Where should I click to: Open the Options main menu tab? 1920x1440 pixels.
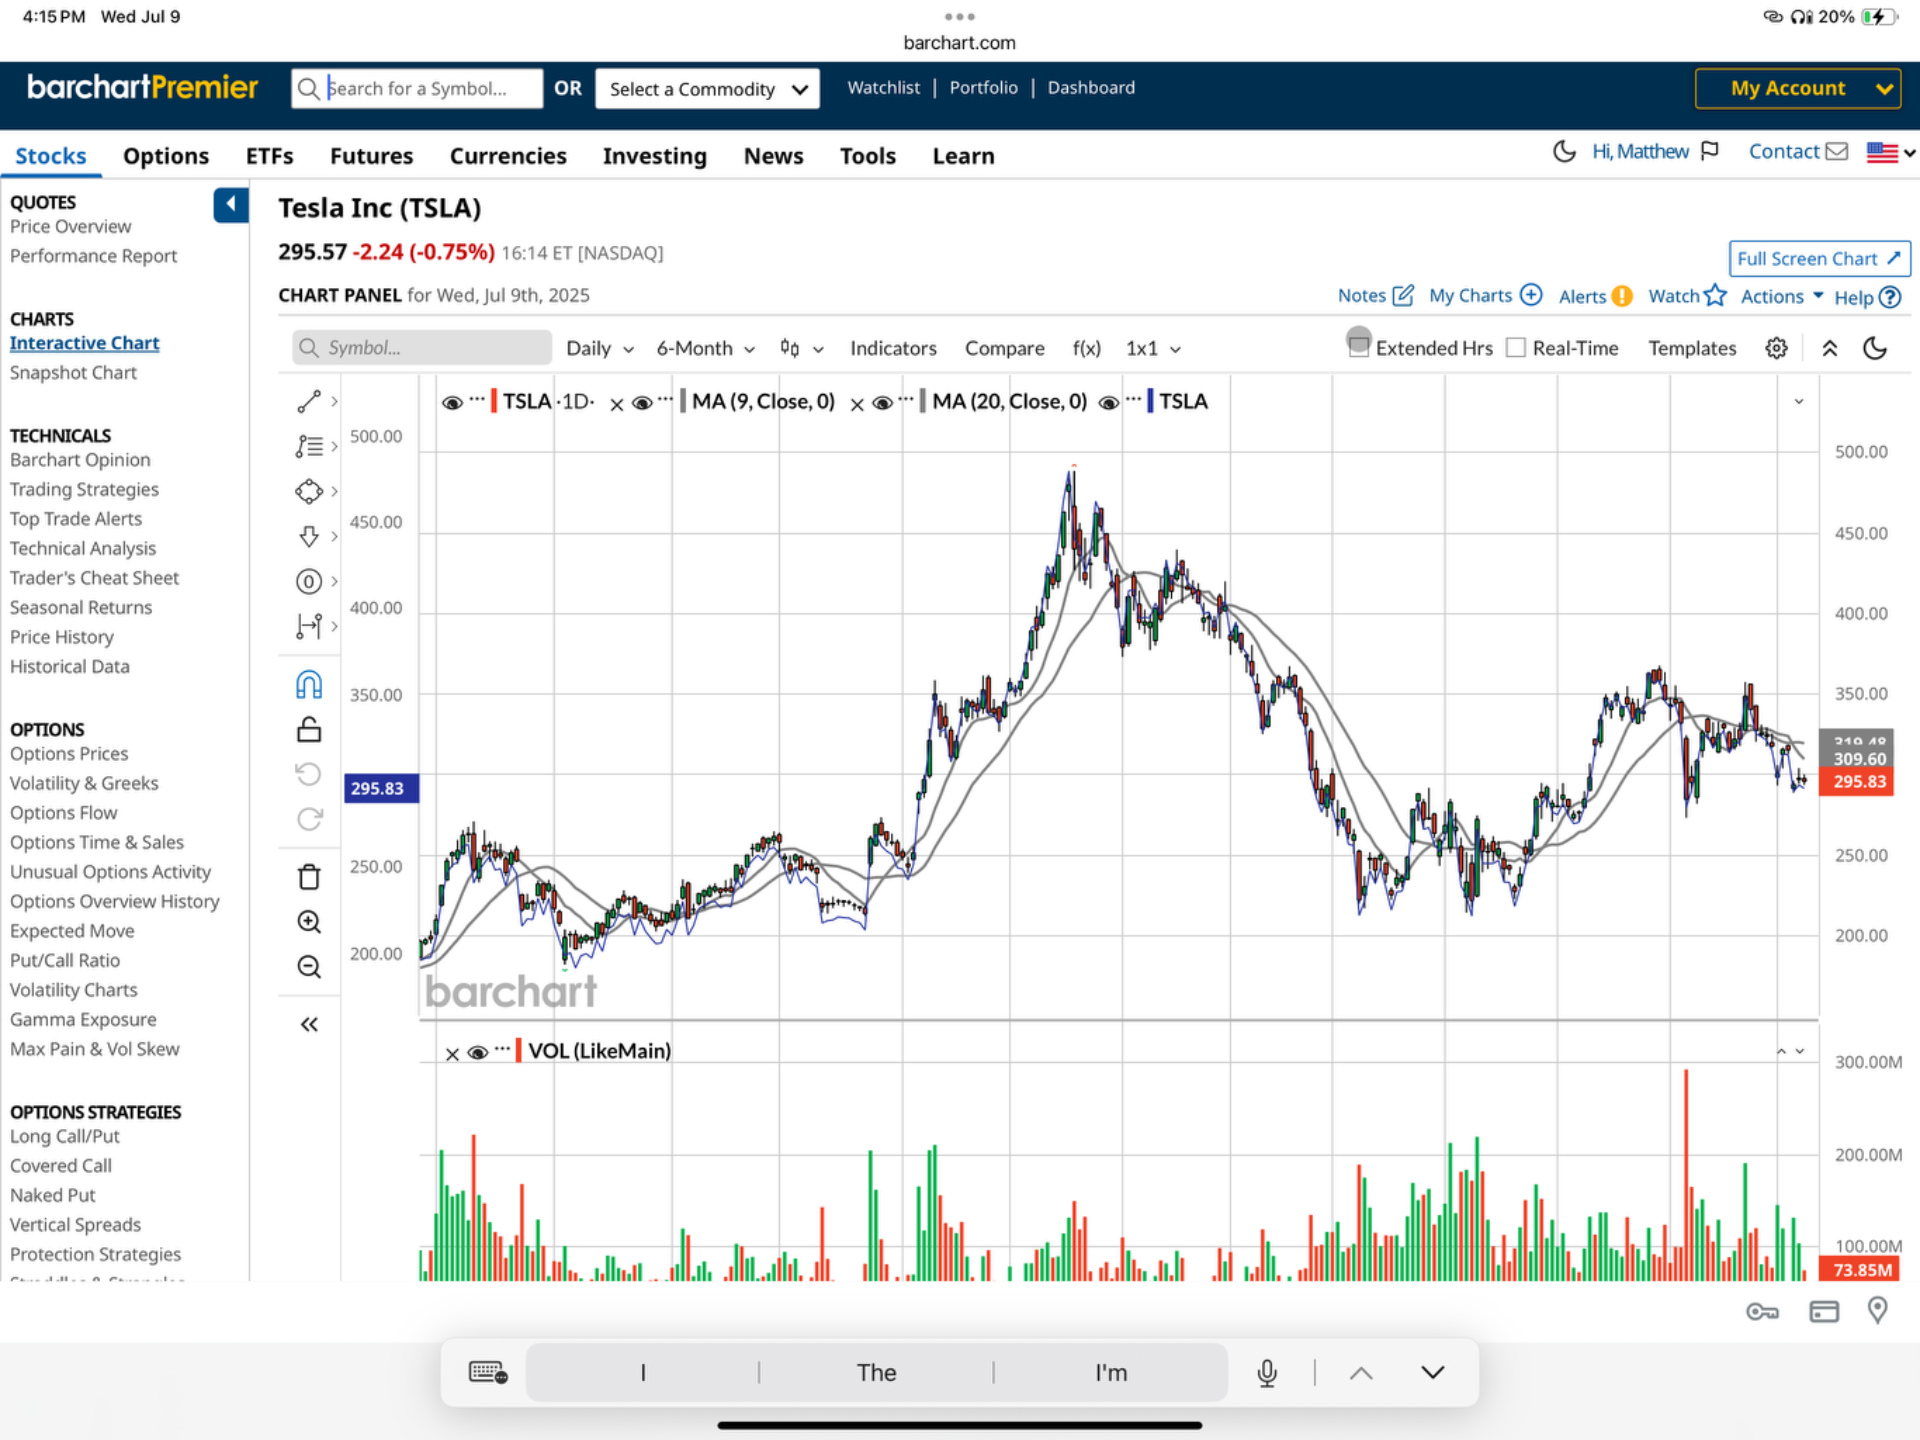pos(166,156)
